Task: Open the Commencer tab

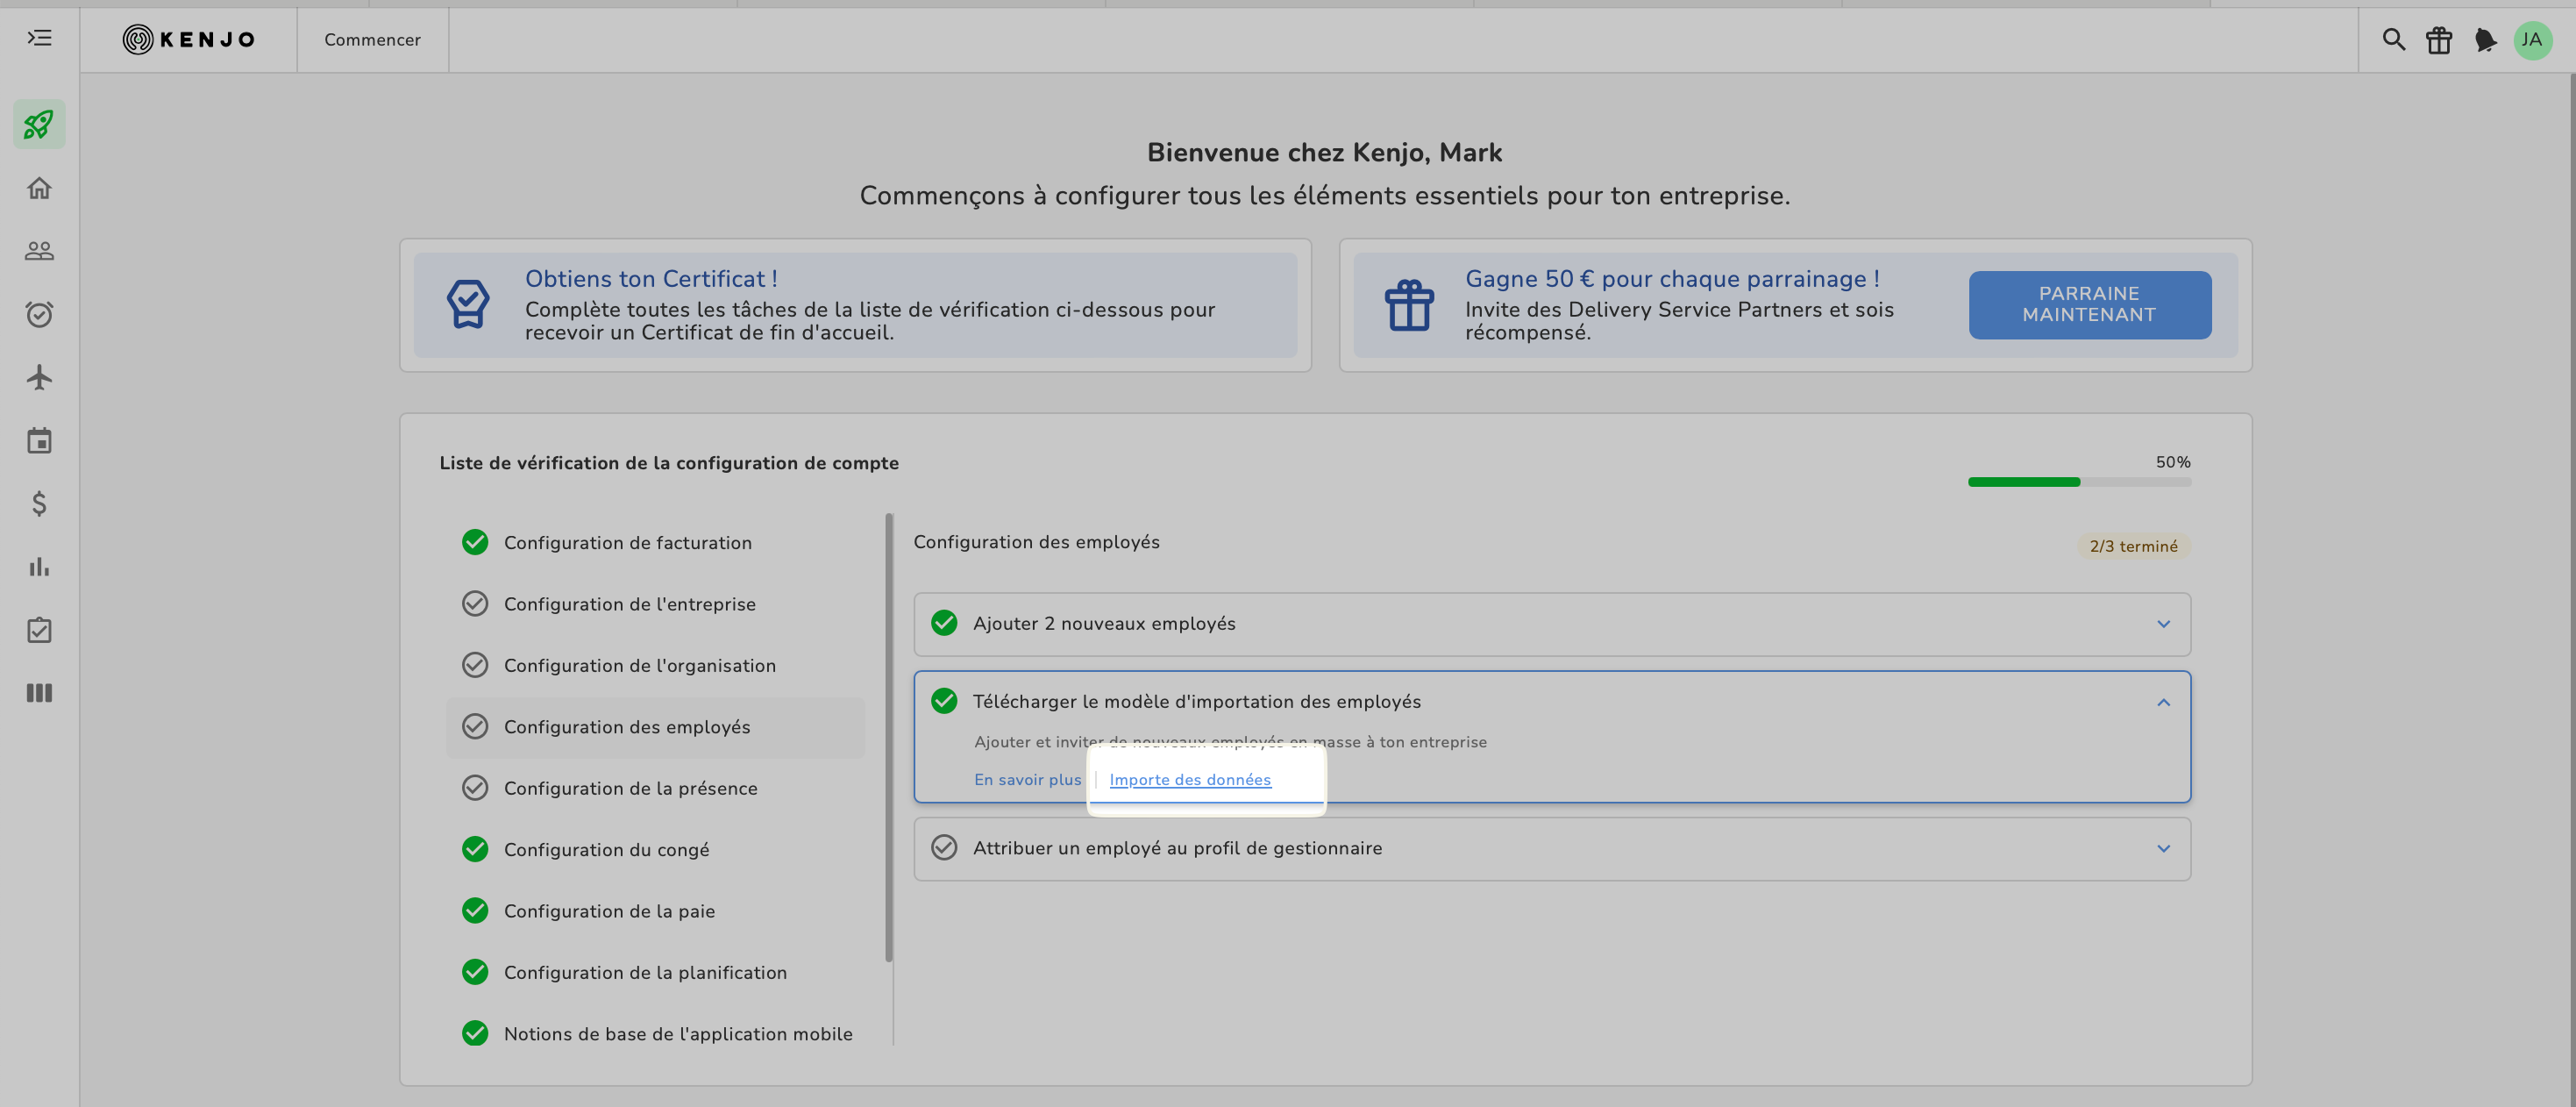Action: point(372,40)
